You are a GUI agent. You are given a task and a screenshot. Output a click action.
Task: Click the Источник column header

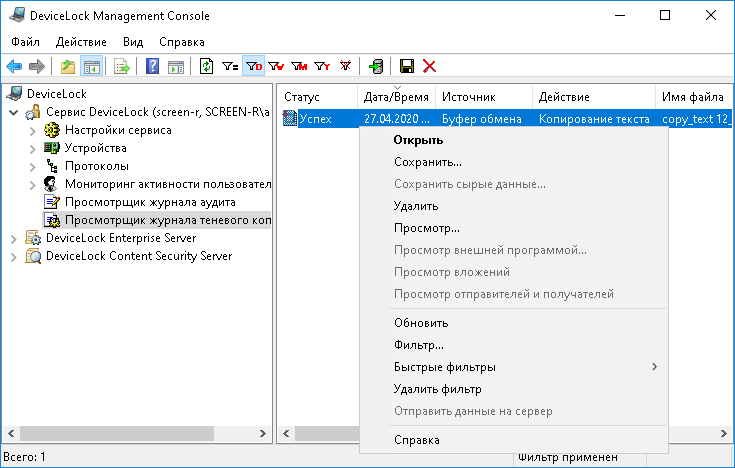click(x=469, y=97)
